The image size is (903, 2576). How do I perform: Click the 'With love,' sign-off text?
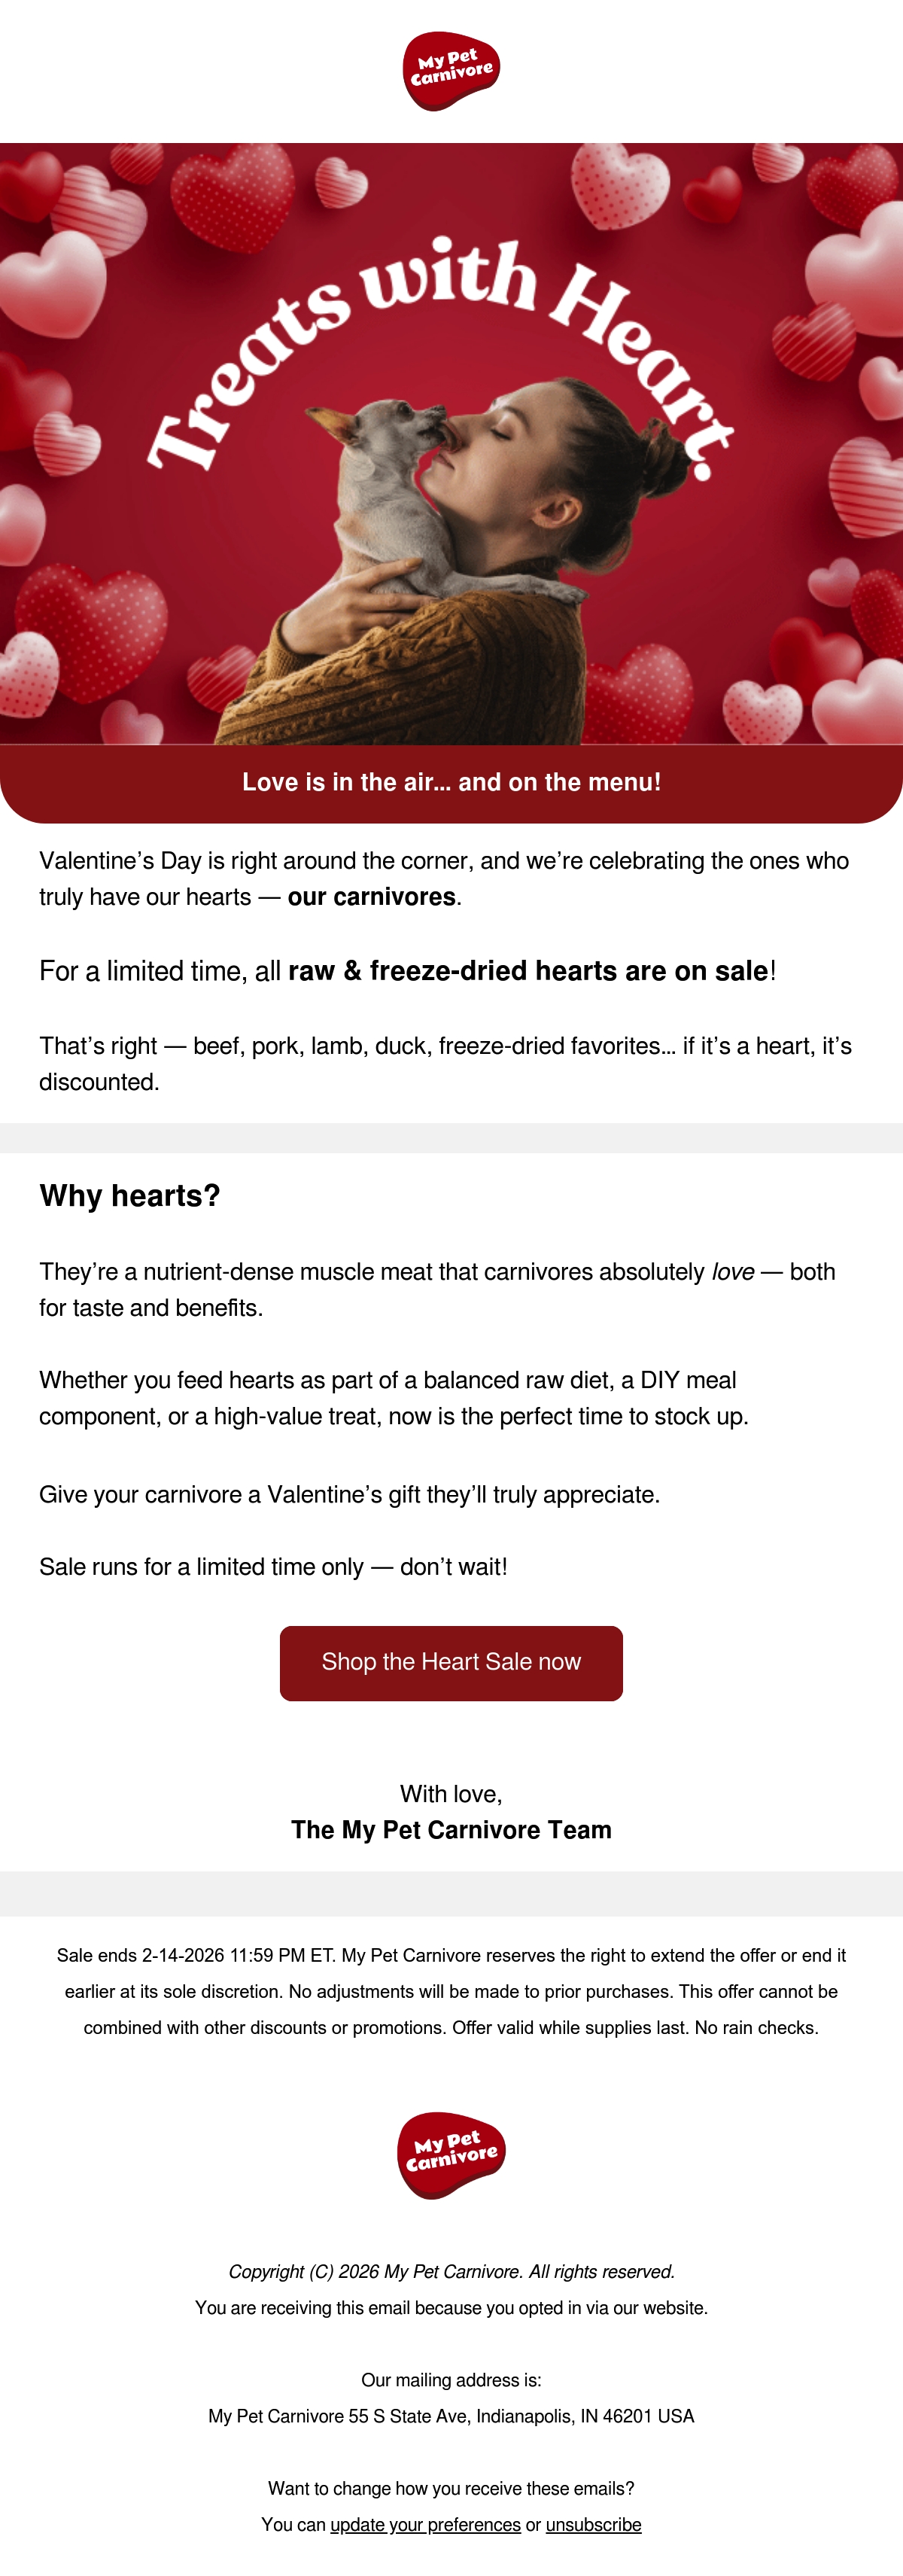[x=451, y=1793]
